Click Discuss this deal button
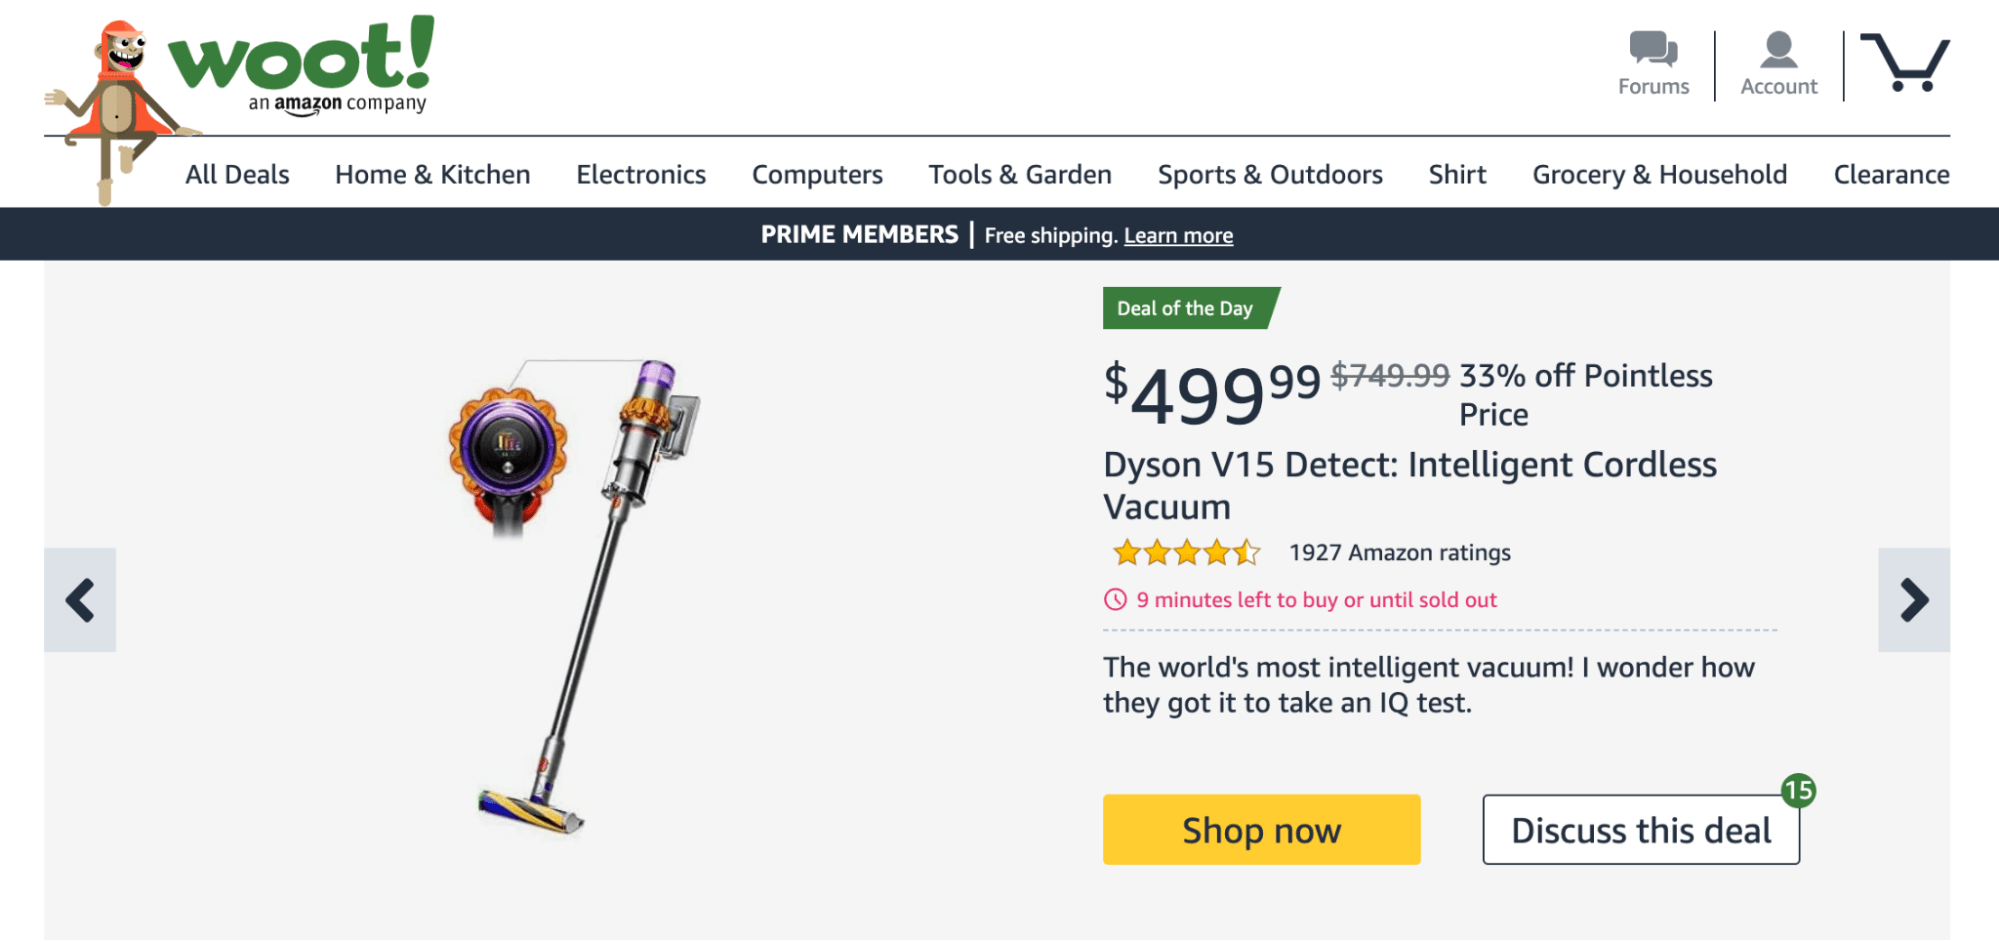This screenshot has height=942, width=1999. 1641,830
